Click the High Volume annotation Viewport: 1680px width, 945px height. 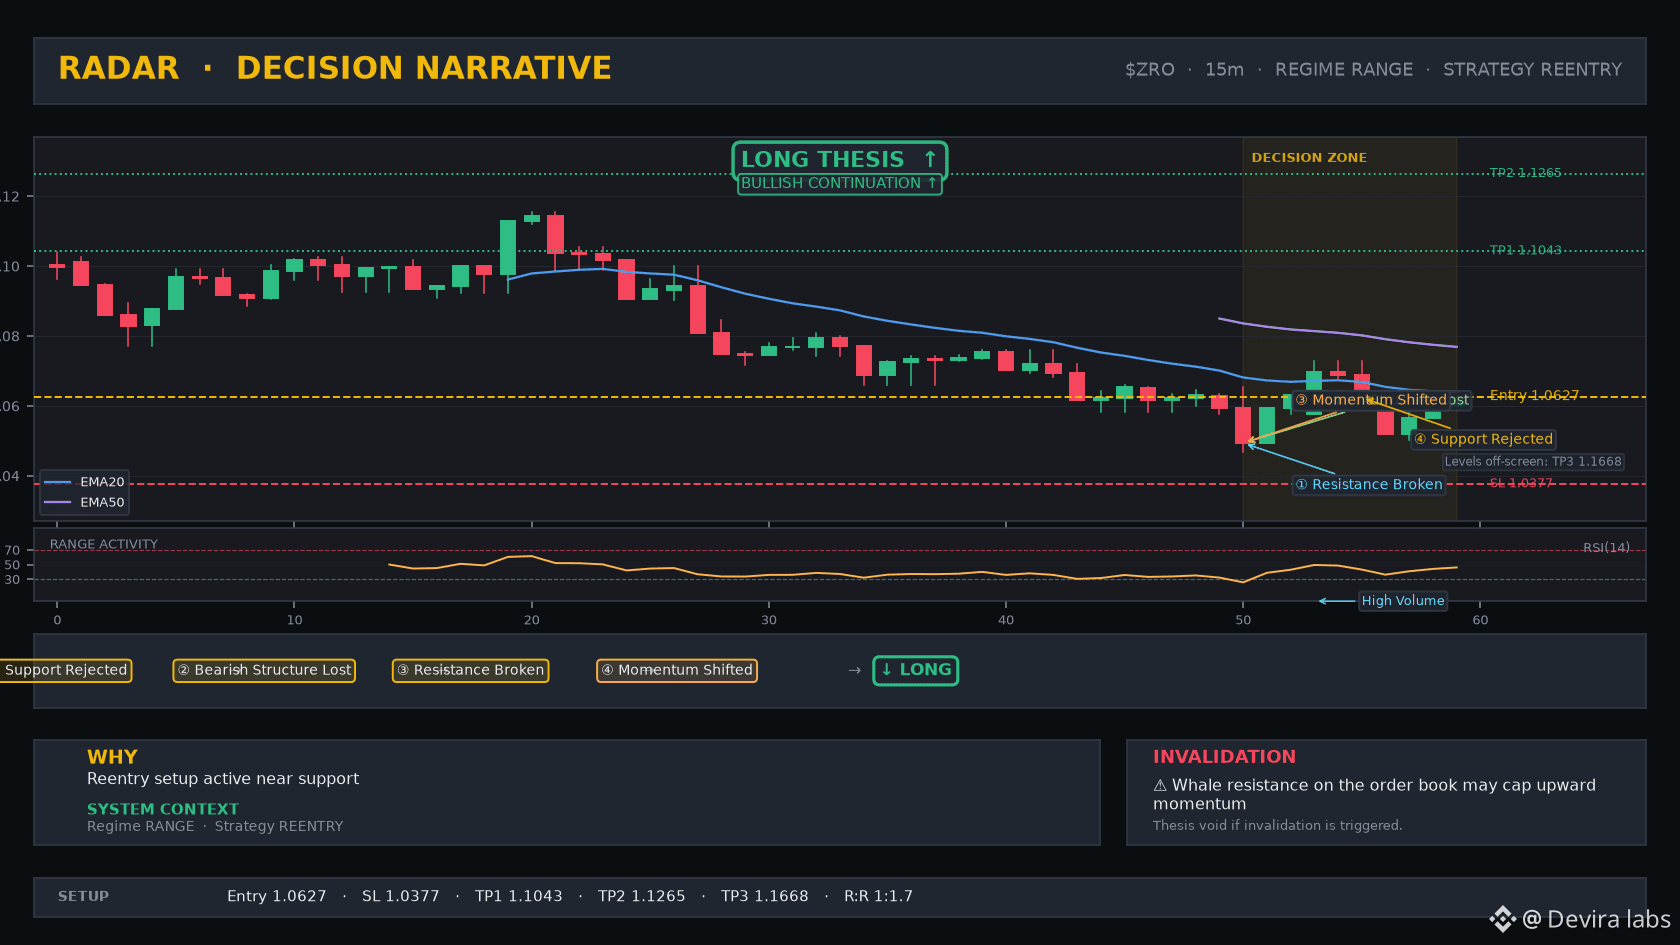pyautogui.click(x=1403, y=601)
